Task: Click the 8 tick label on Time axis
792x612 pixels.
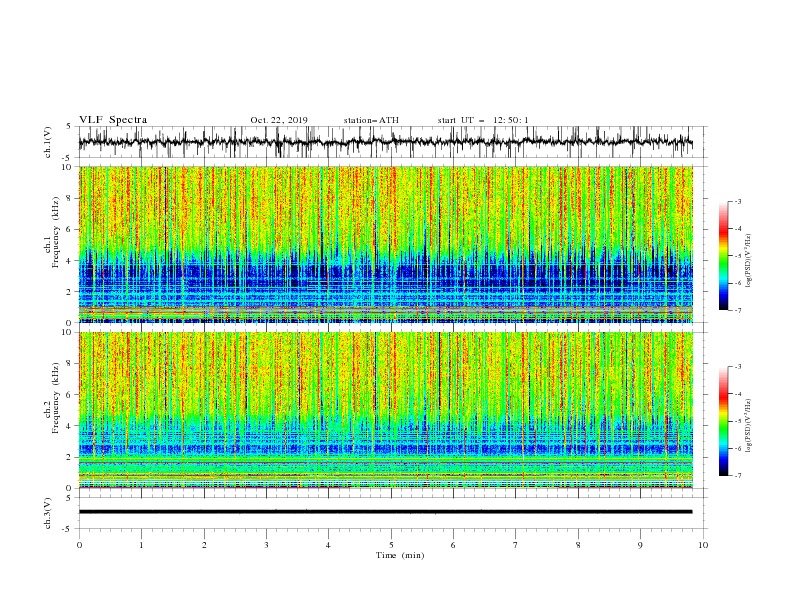Action: click(x=578, y=545)
